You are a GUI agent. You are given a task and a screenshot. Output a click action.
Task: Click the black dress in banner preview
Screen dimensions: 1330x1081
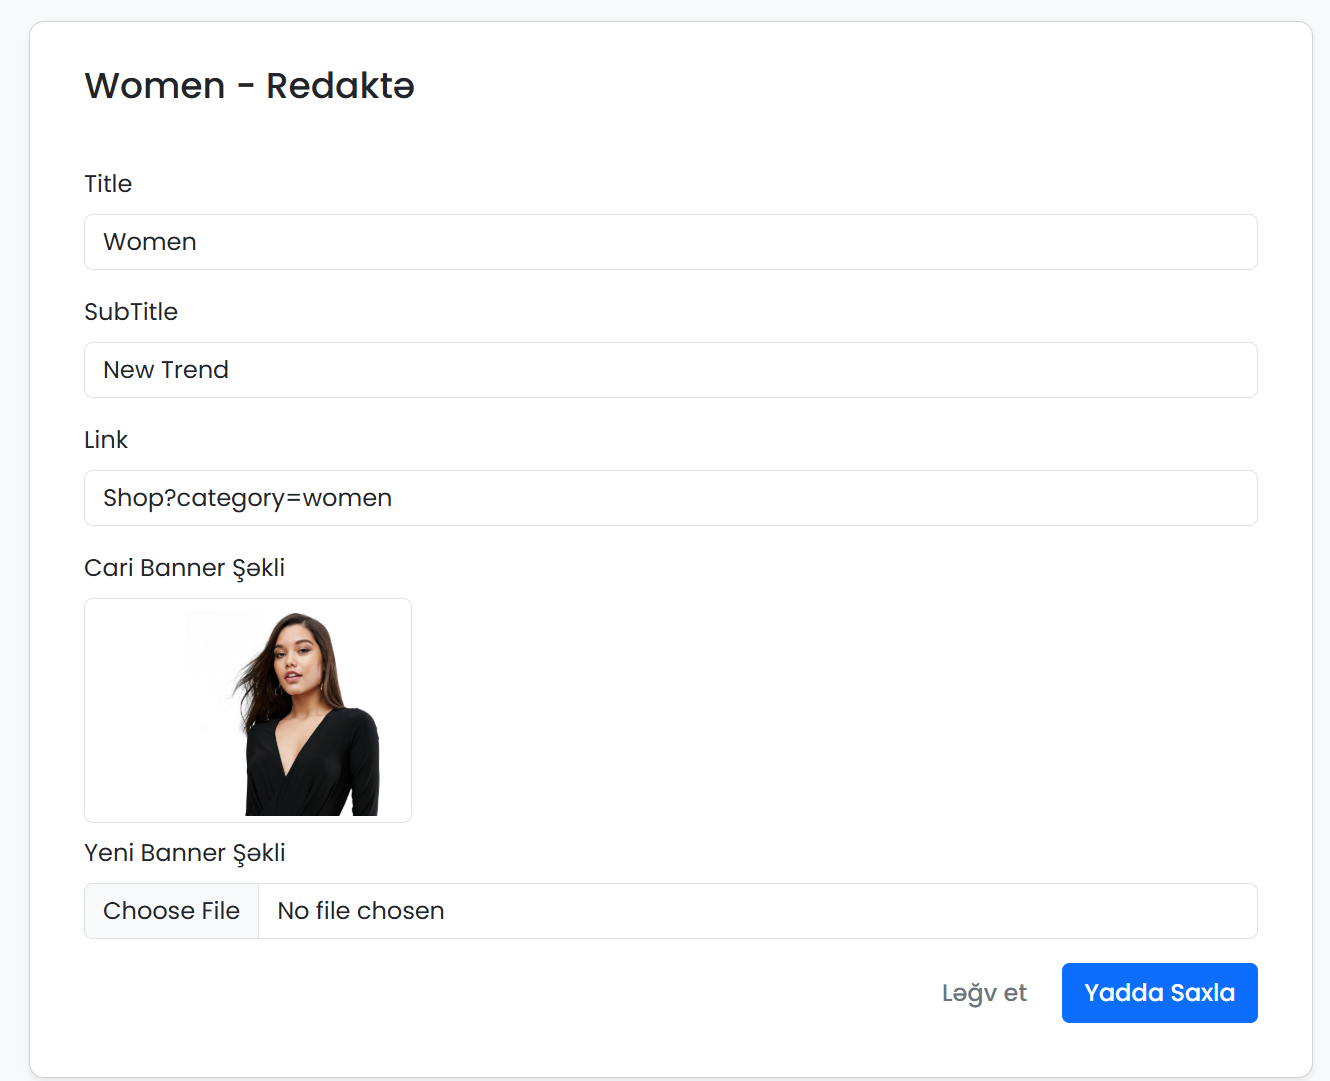point(308,765)
